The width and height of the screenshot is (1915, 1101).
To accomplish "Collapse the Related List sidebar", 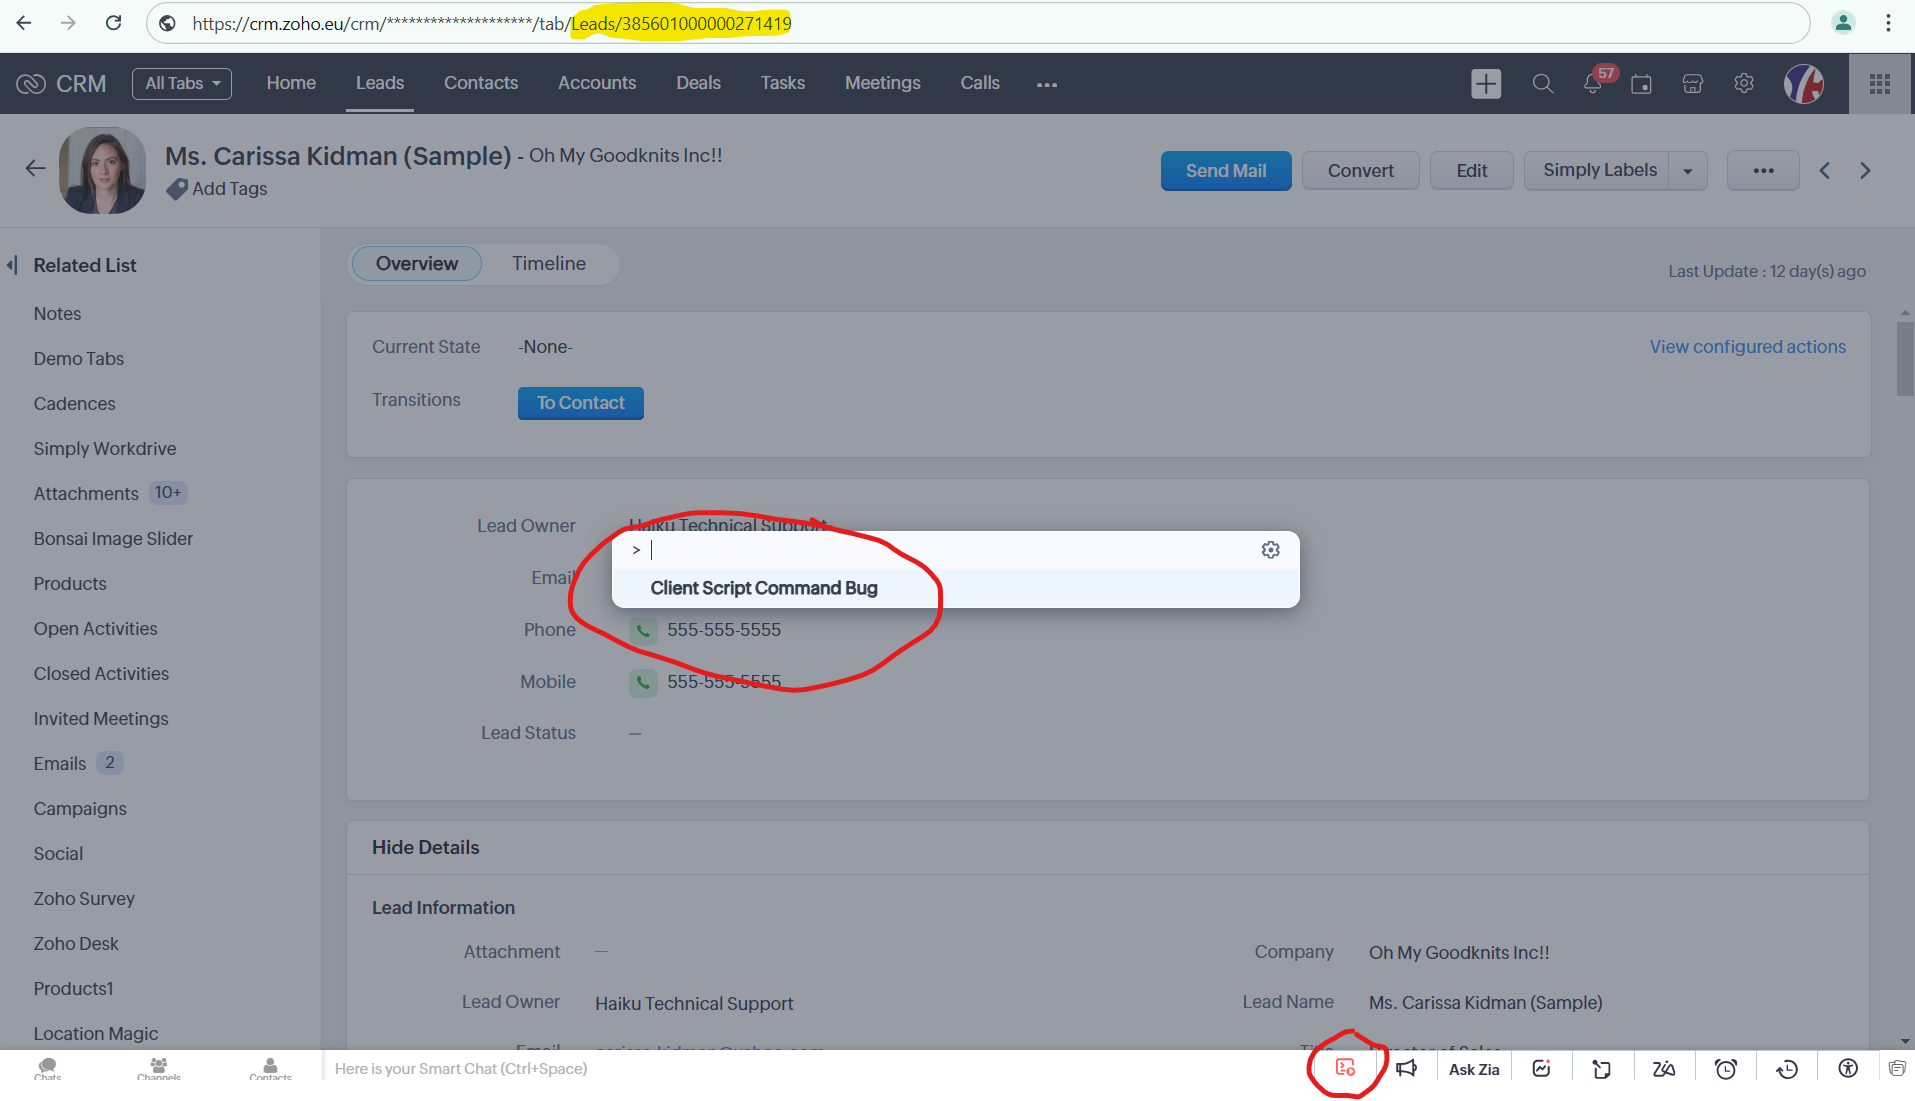I will click(12, 265).
